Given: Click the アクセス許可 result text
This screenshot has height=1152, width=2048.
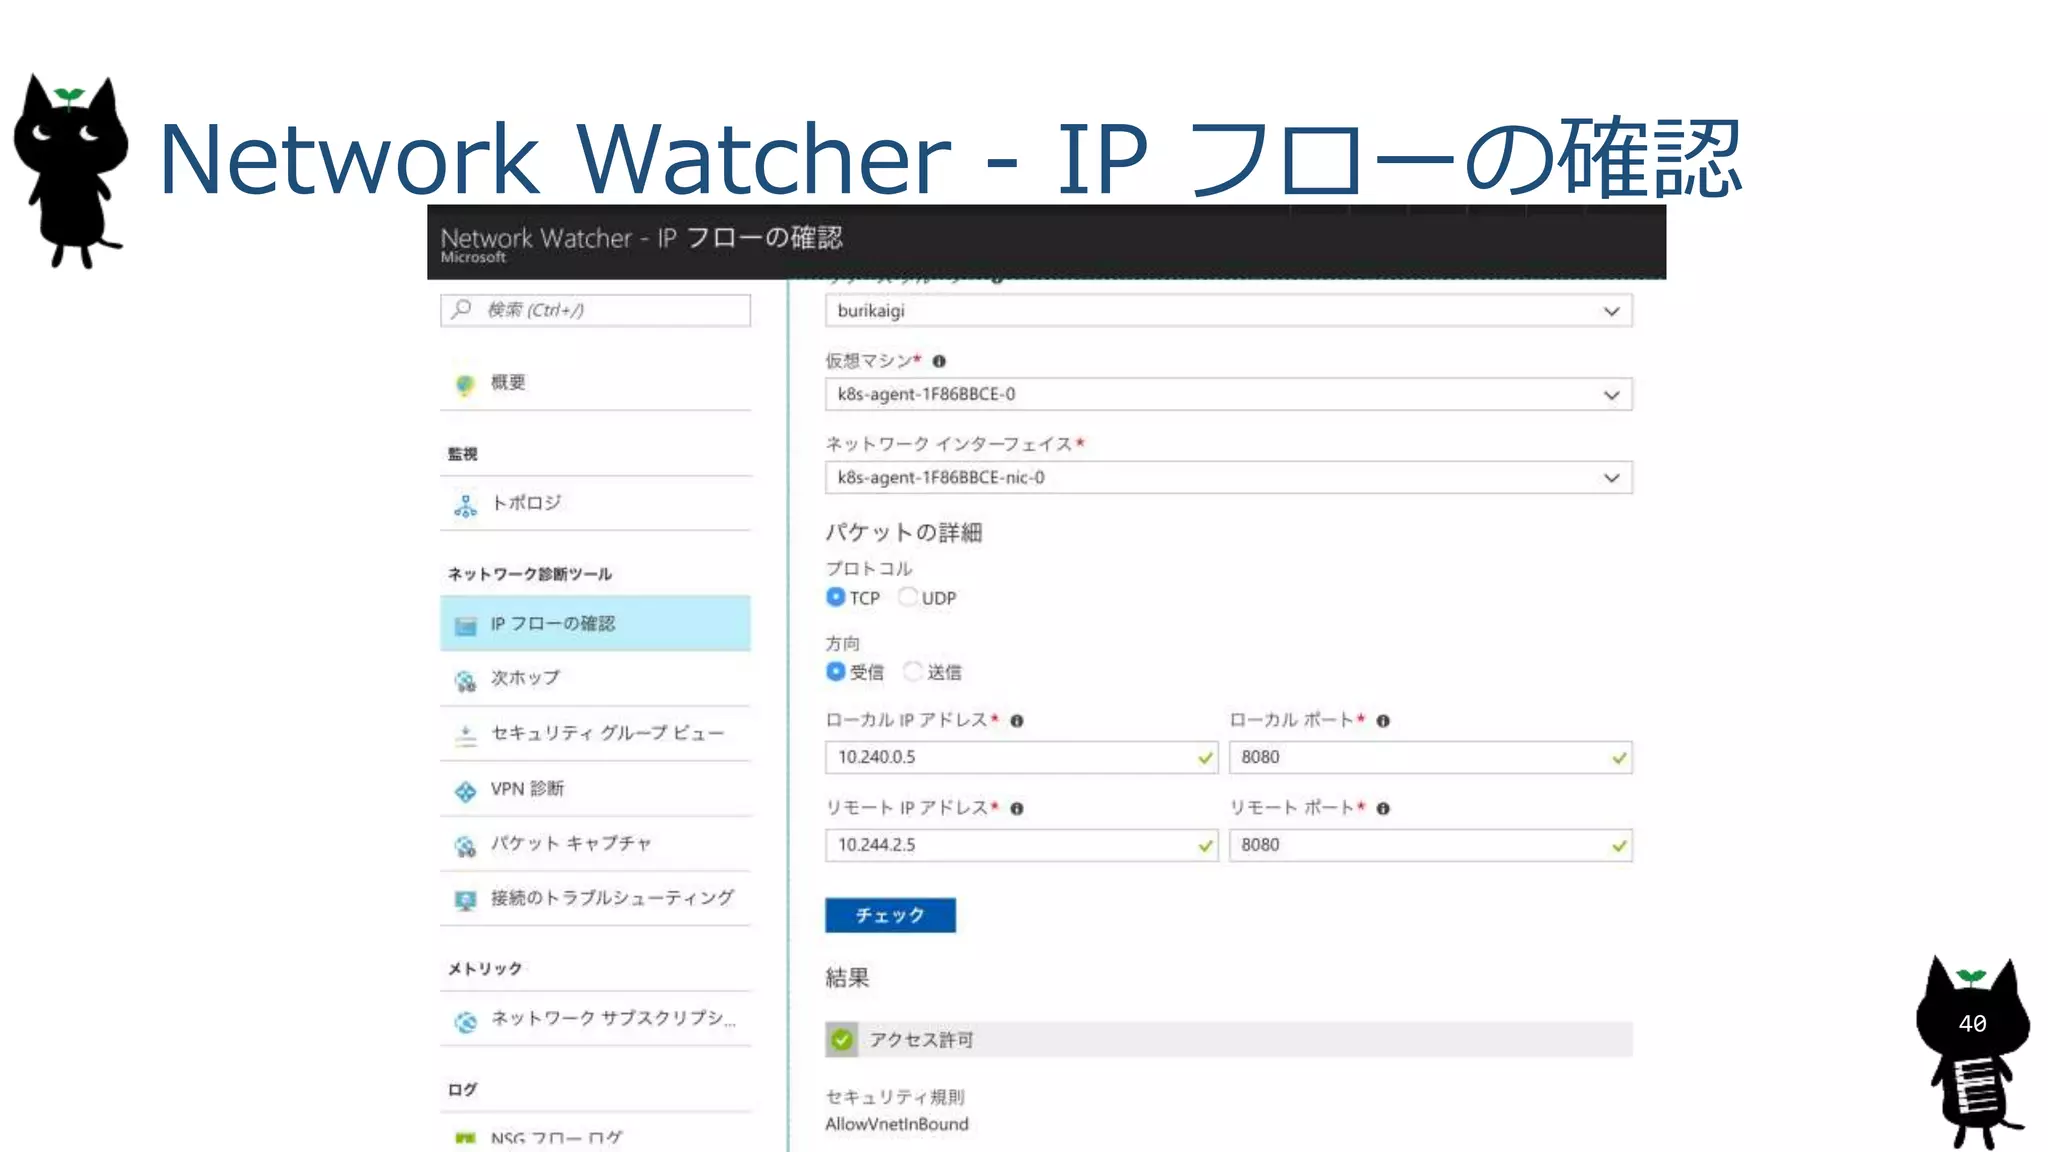Looking at the screenshot, I should click(921, 1040).
